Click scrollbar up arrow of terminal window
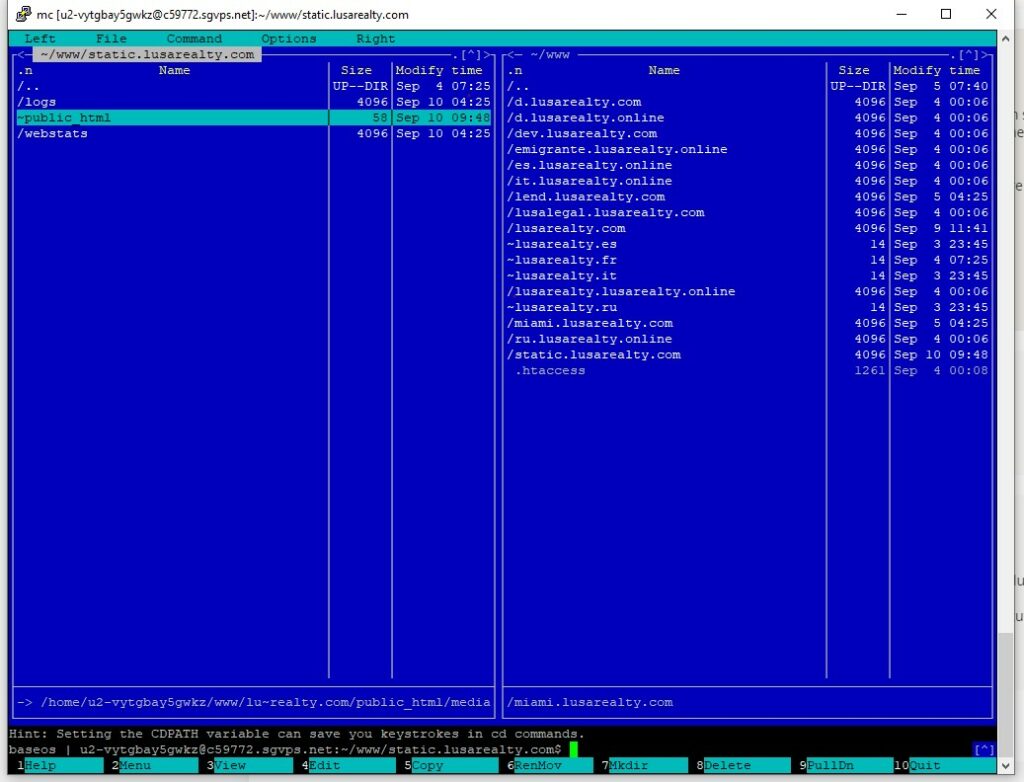This screenshot has width=1024, height=782. coord(1005,39)
